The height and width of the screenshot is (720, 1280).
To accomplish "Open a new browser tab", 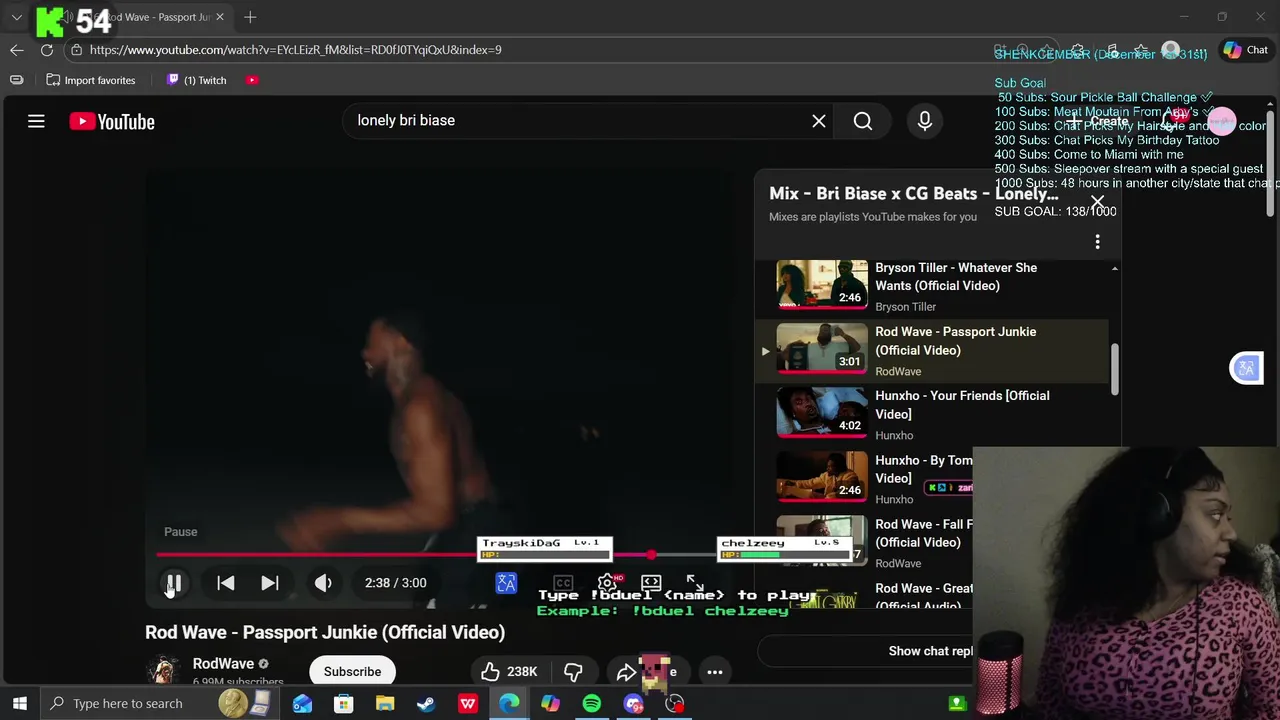I will [250, 17].
